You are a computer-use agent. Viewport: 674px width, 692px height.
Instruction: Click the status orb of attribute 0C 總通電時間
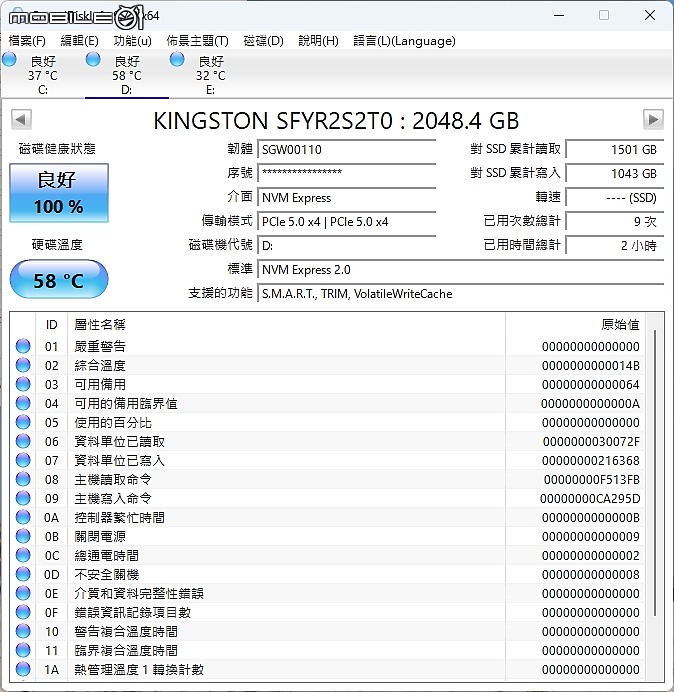click(23, 555)
